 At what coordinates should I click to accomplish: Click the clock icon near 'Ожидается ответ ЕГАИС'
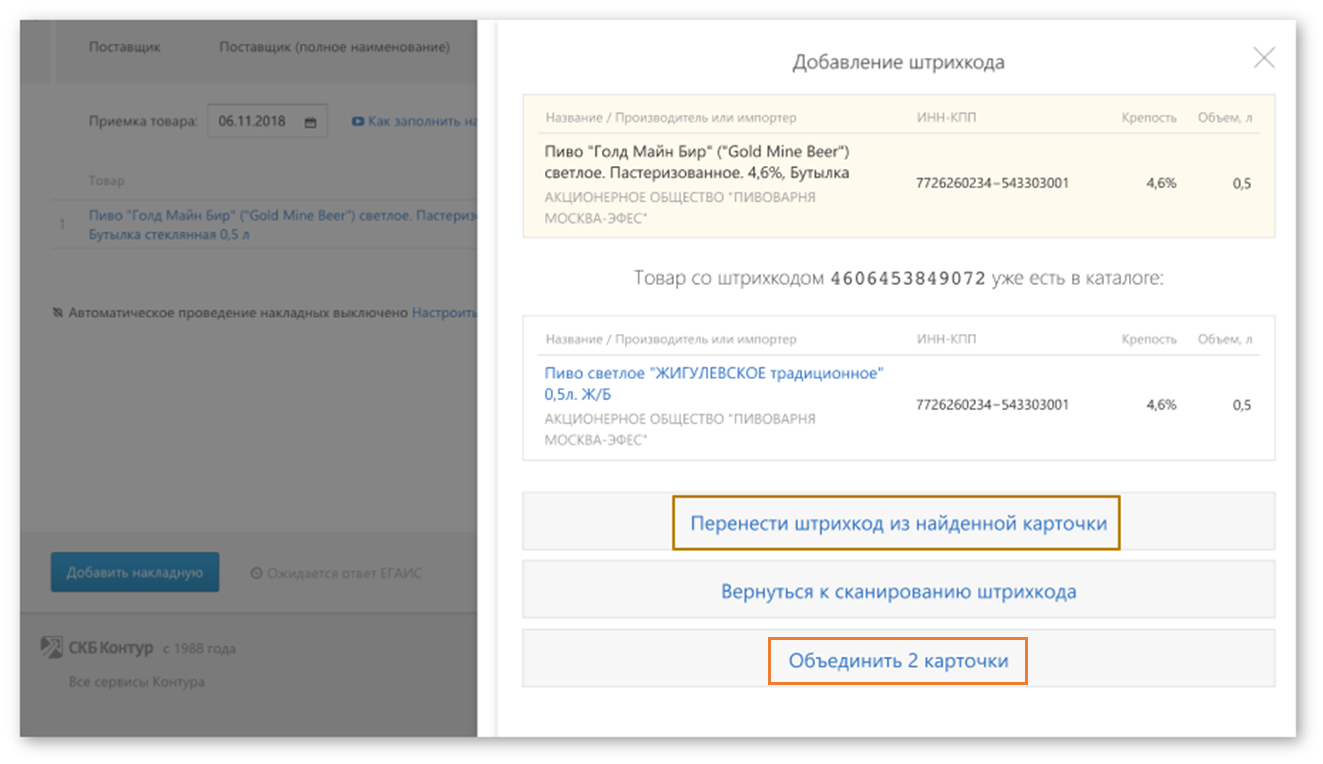click(256, 573)
